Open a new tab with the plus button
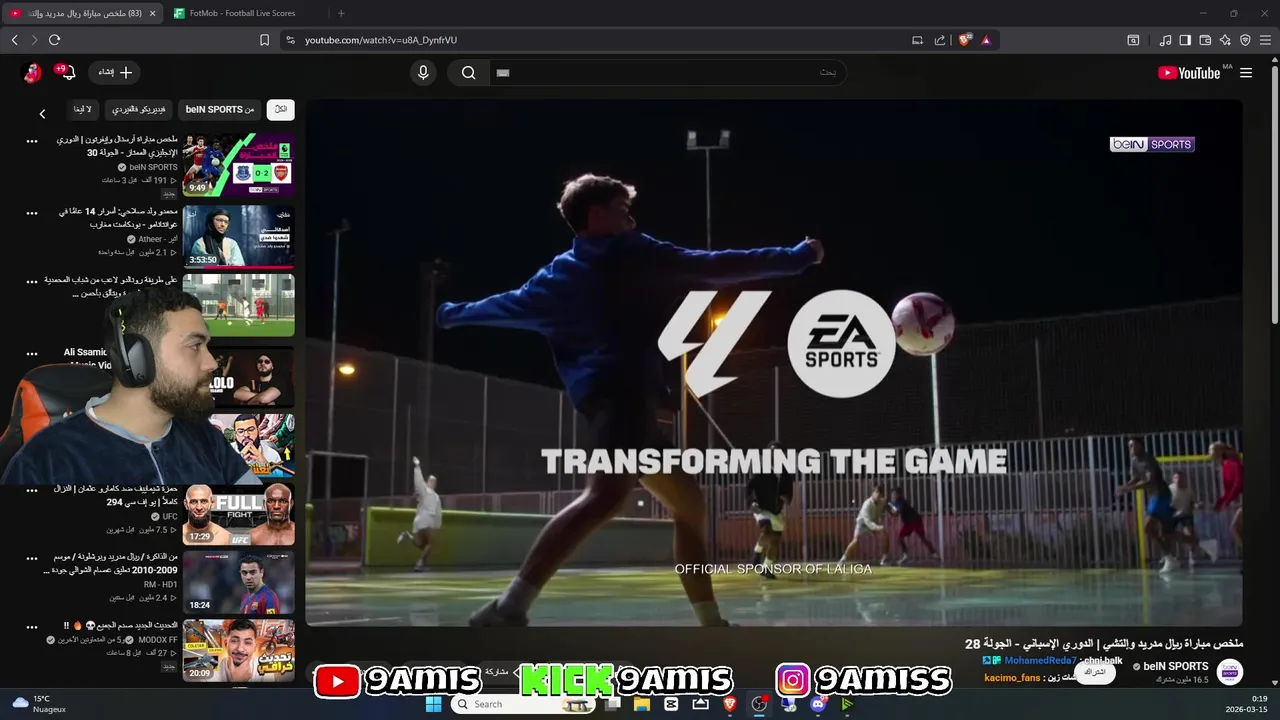 [341, 13]
